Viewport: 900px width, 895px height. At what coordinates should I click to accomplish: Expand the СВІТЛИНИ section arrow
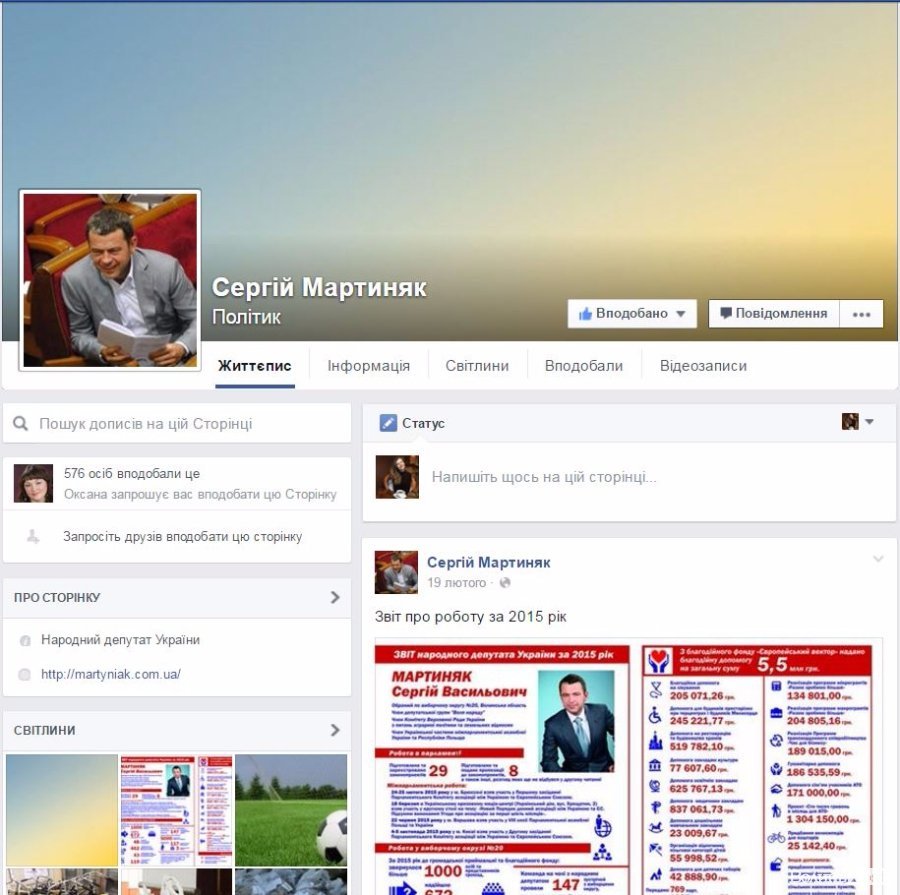coord(335,730)
